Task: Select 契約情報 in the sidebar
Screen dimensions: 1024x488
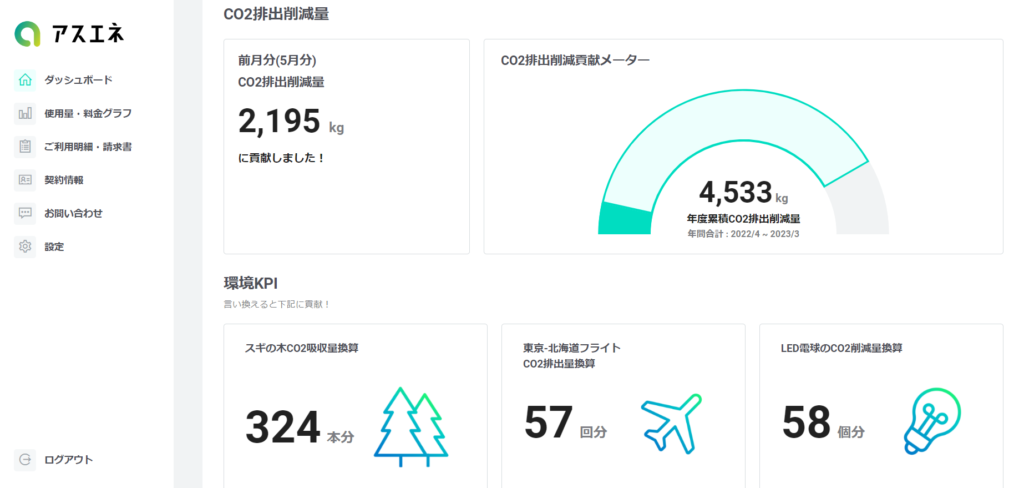Action: (x=64, y=180)
